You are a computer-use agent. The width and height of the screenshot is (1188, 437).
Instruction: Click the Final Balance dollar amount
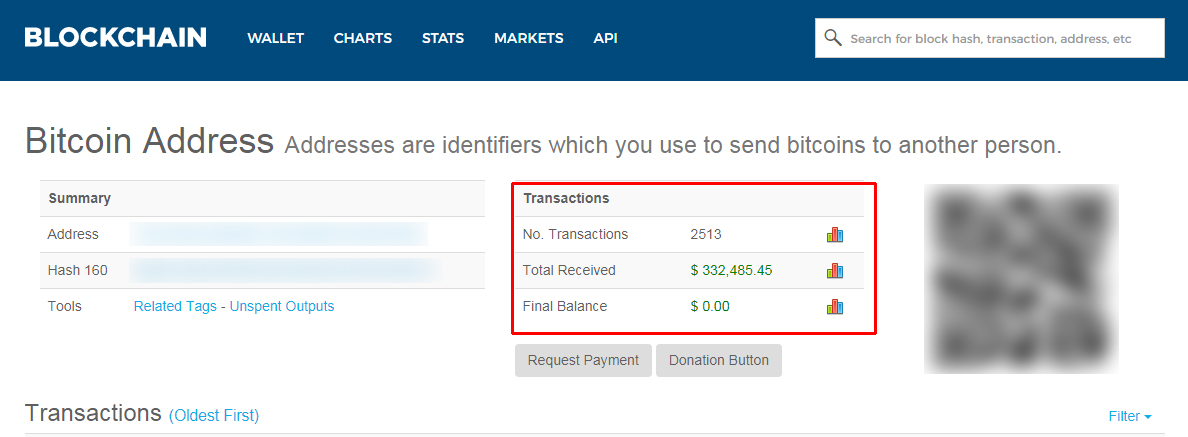tap(710, 307)
